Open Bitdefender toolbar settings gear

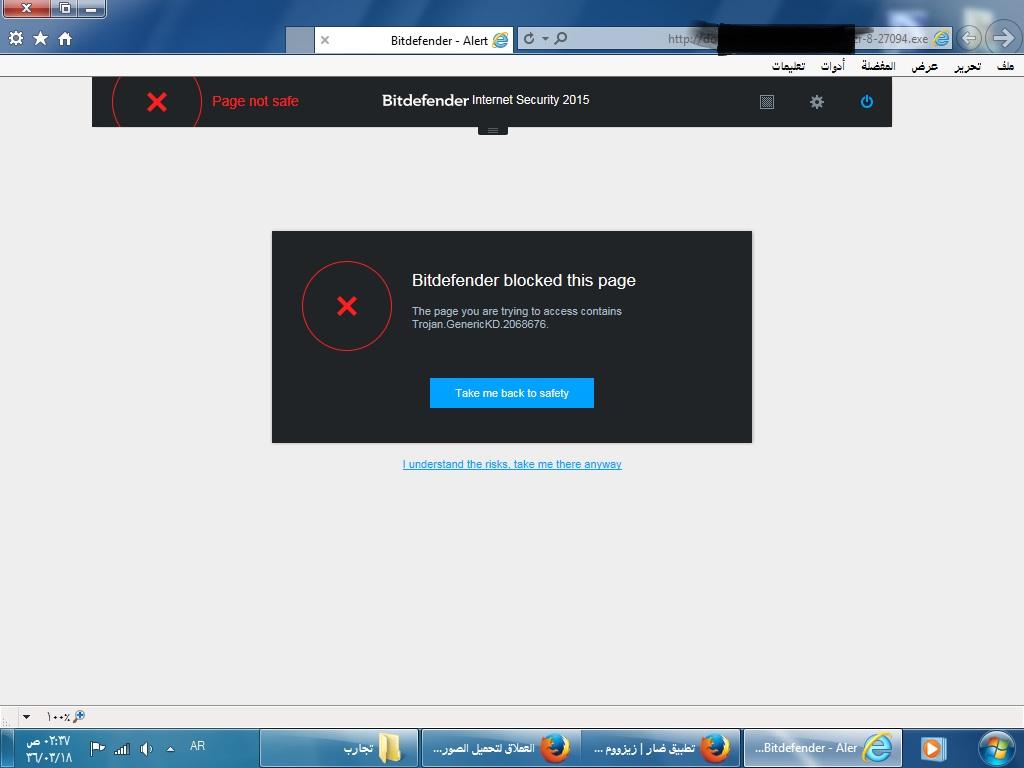click(816, 102)
